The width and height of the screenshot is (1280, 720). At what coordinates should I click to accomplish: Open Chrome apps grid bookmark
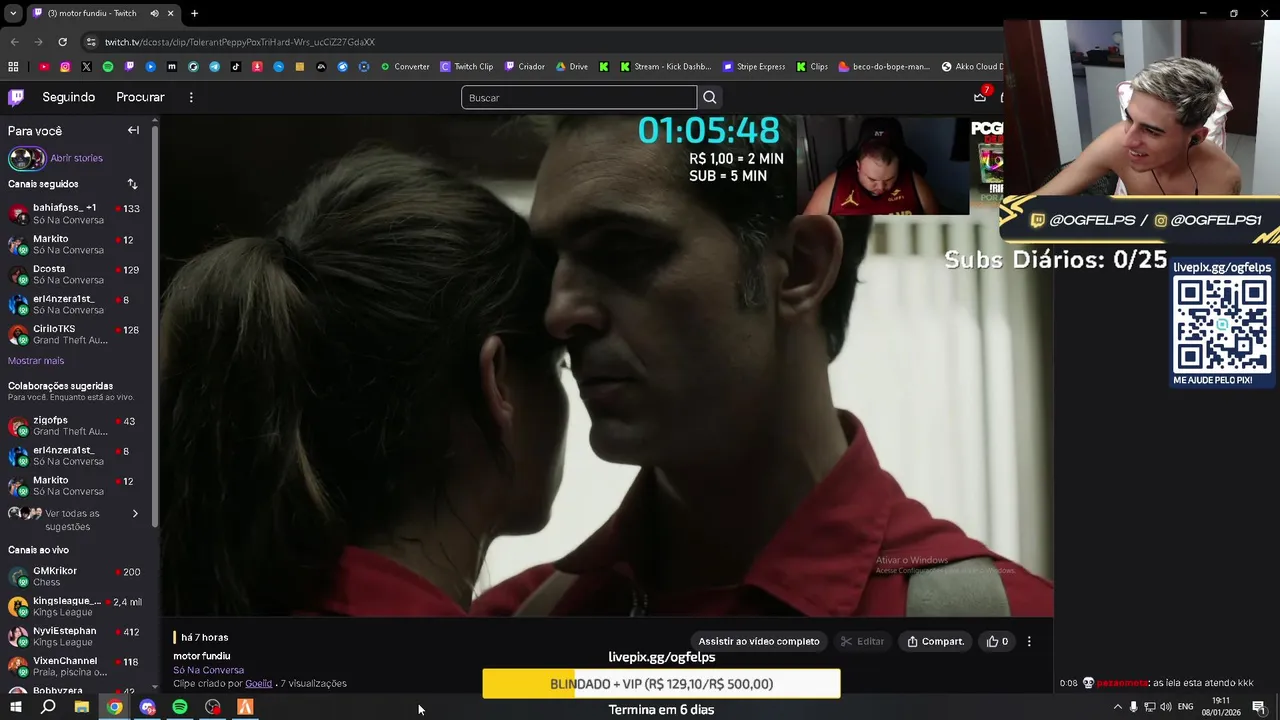click(x=13, y=67)
